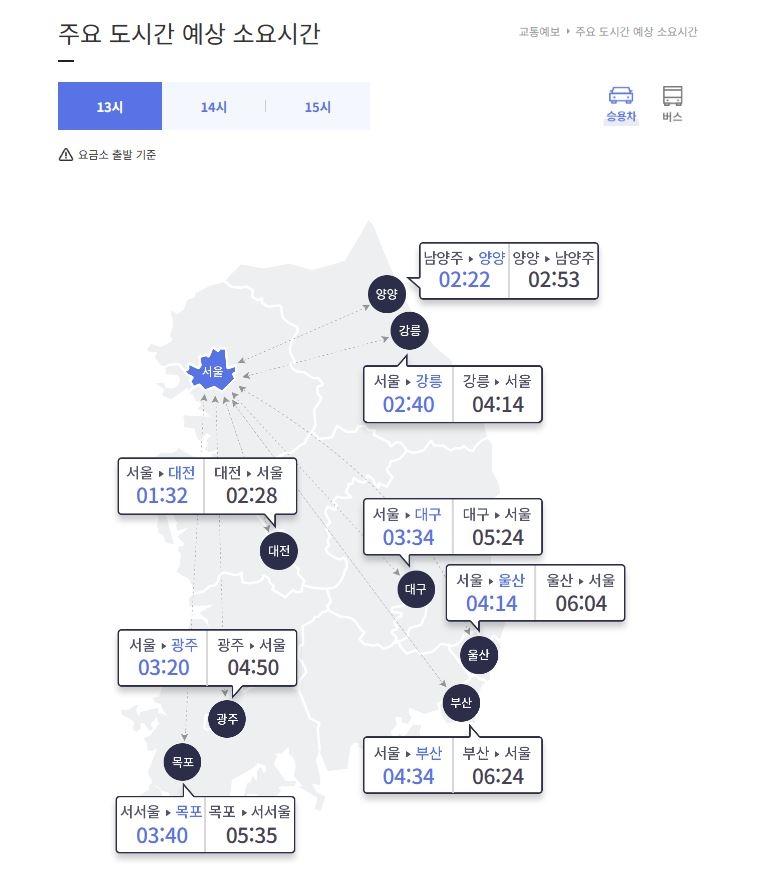The height and width of the screenshot is (893, 761).
Task: Open the 교통예보 breadcrumb link
Action: [539, 32]
